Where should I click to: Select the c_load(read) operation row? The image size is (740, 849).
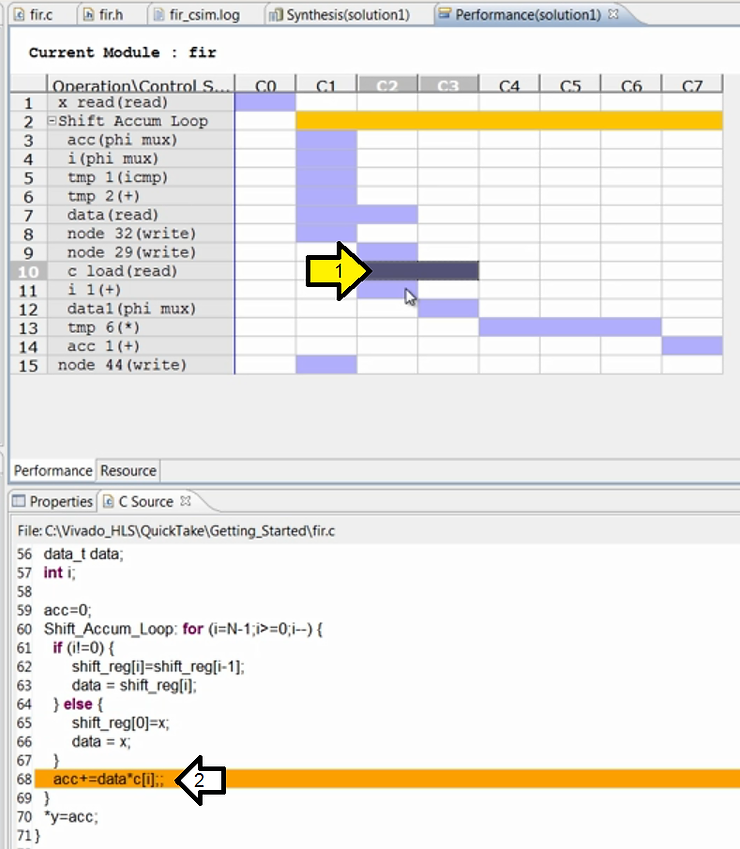pyautogui.click(x=141, y=271)
